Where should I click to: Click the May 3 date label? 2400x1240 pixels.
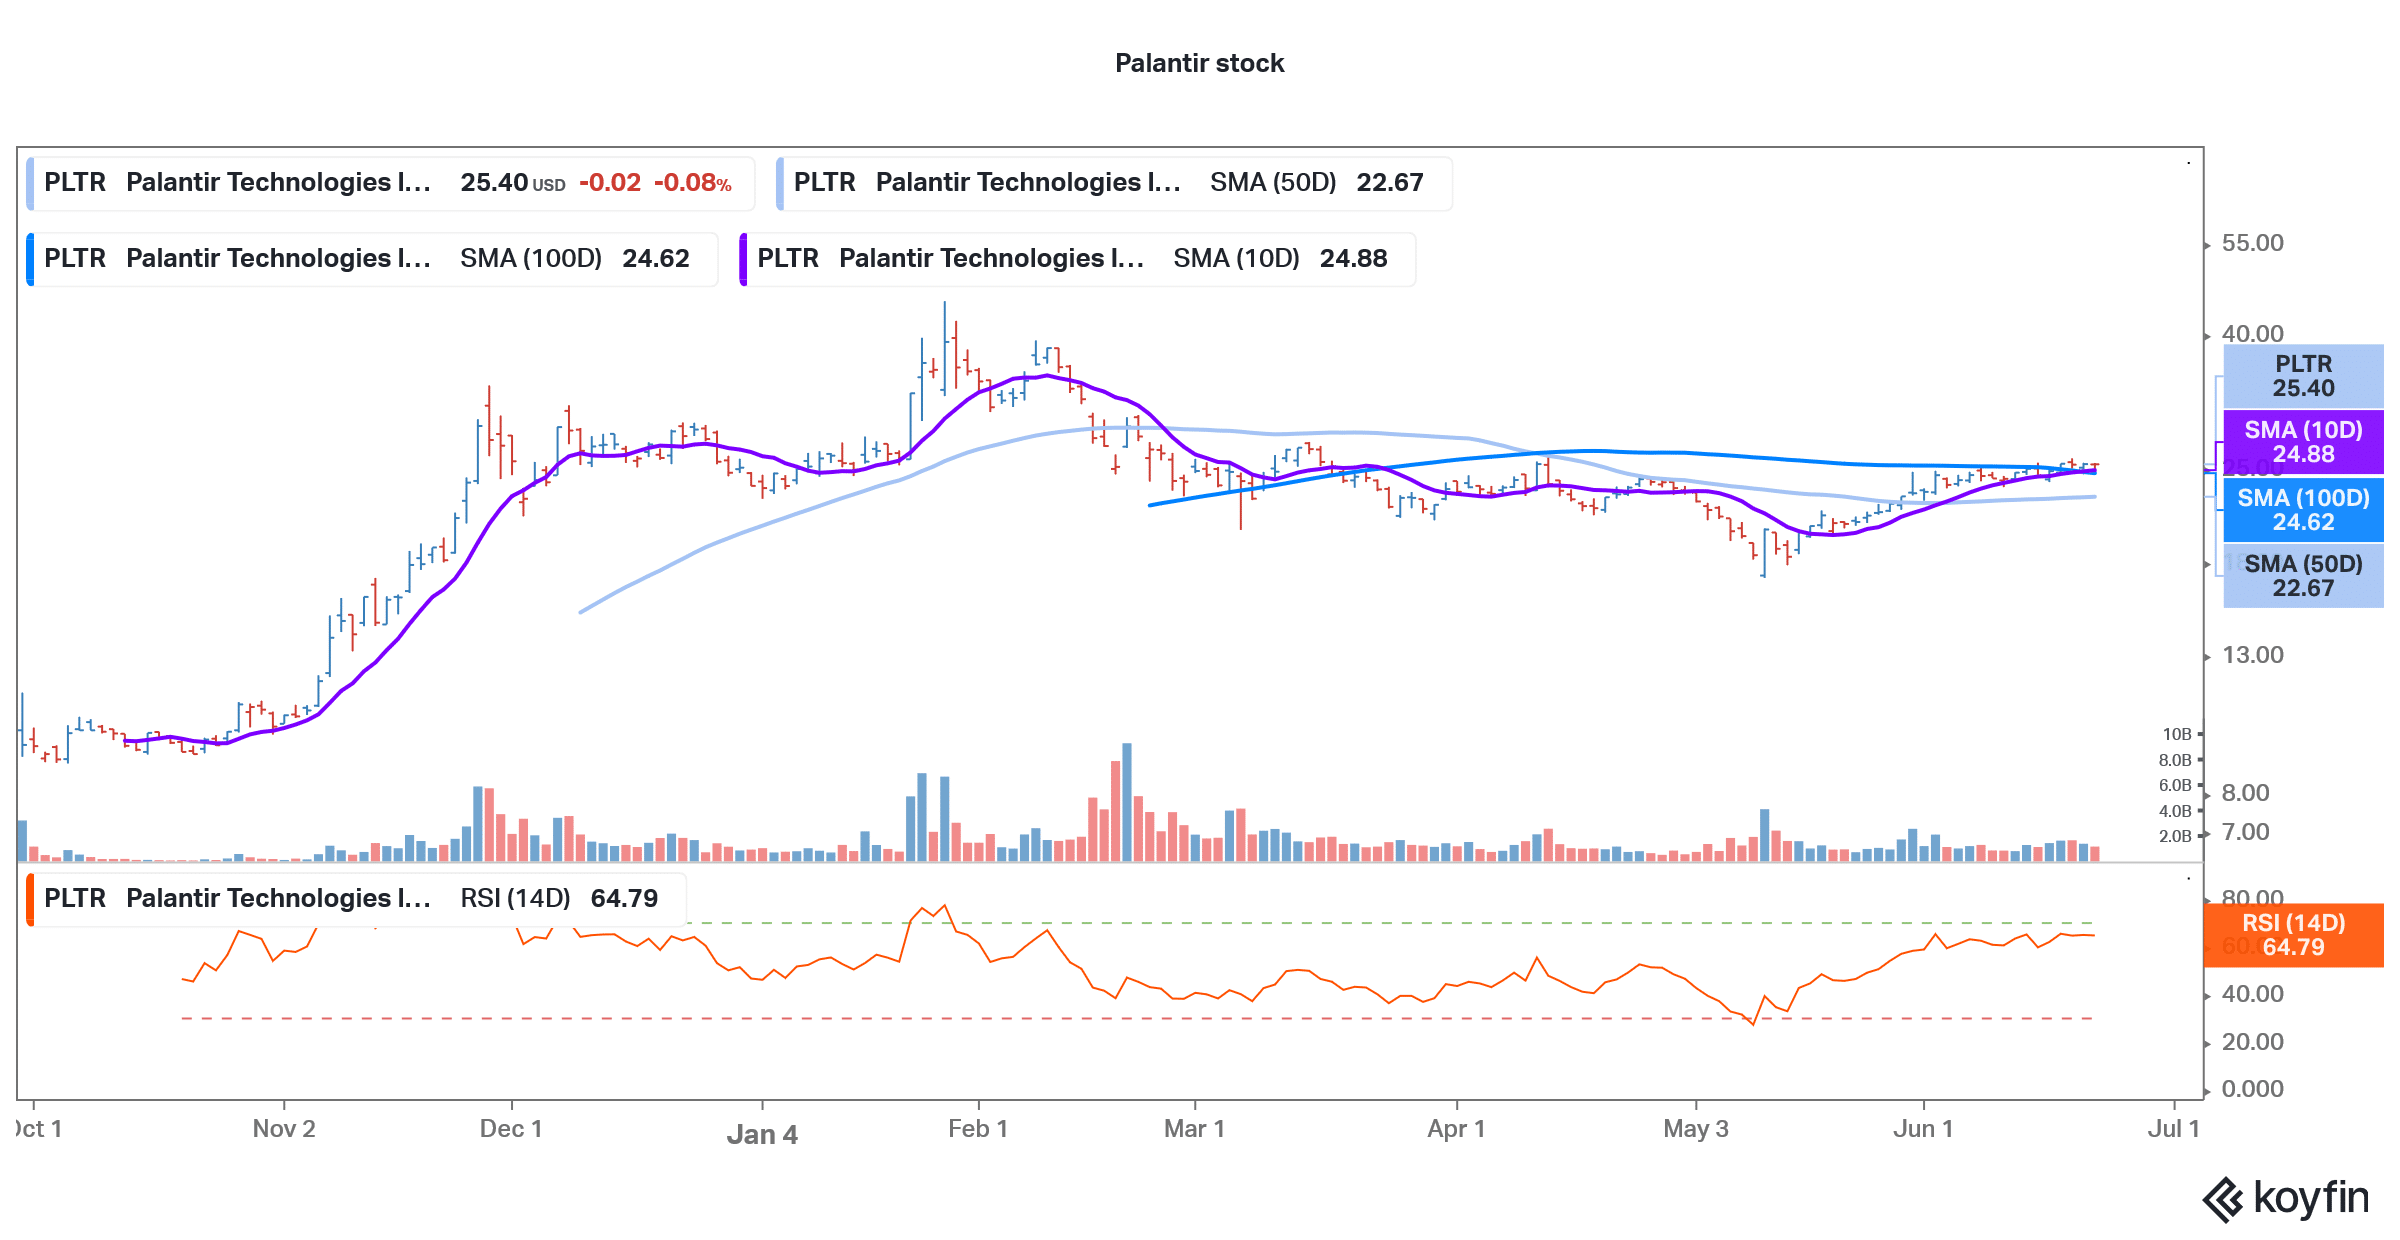pyautogui.click(x=1696, y=1129)
